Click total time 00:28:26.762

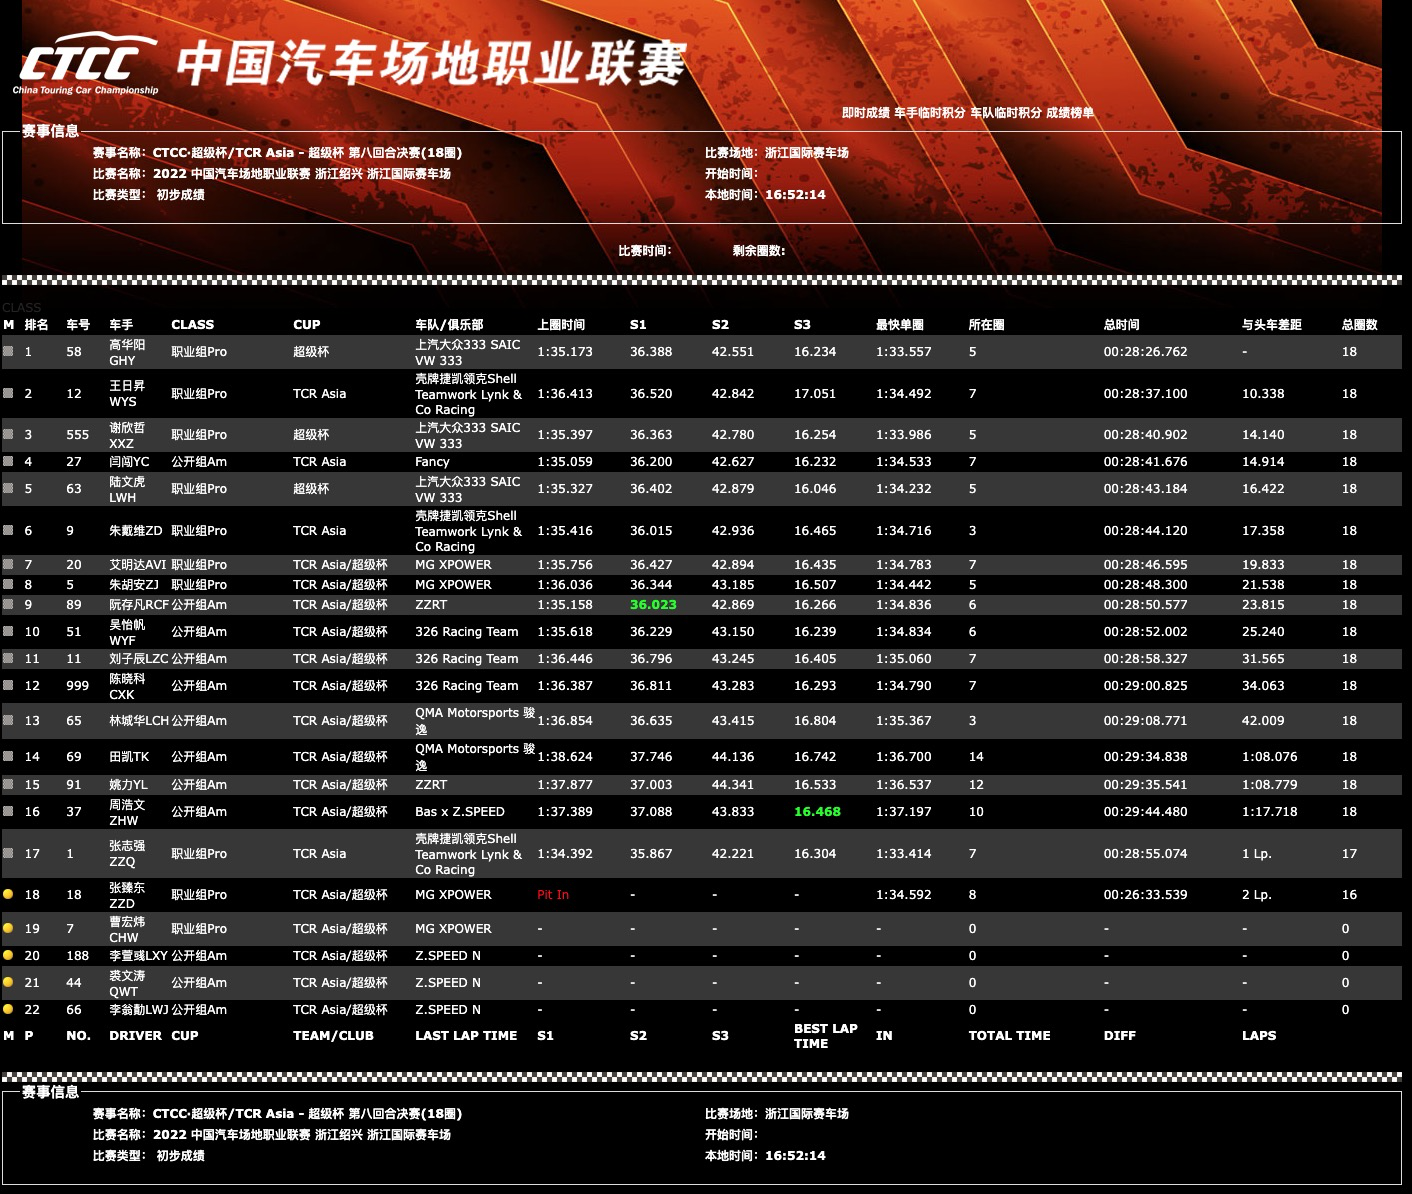1146,352
